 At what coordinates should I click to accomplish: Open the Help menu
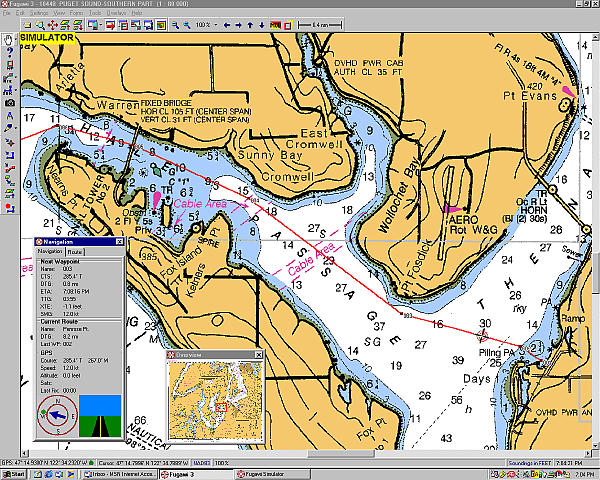[137, 13]
